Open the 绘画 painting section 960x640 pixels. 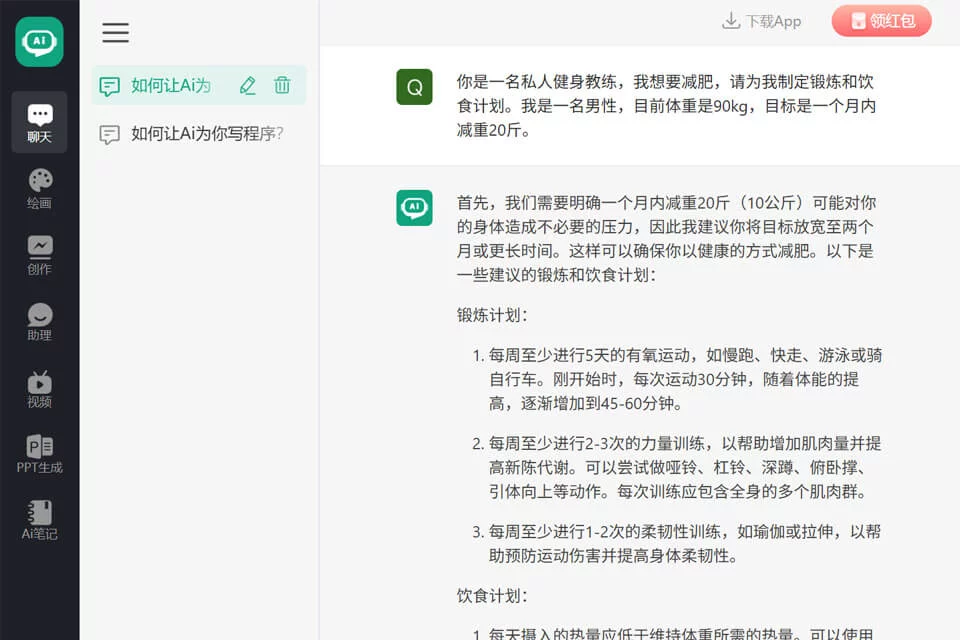[x=39, y=189]
